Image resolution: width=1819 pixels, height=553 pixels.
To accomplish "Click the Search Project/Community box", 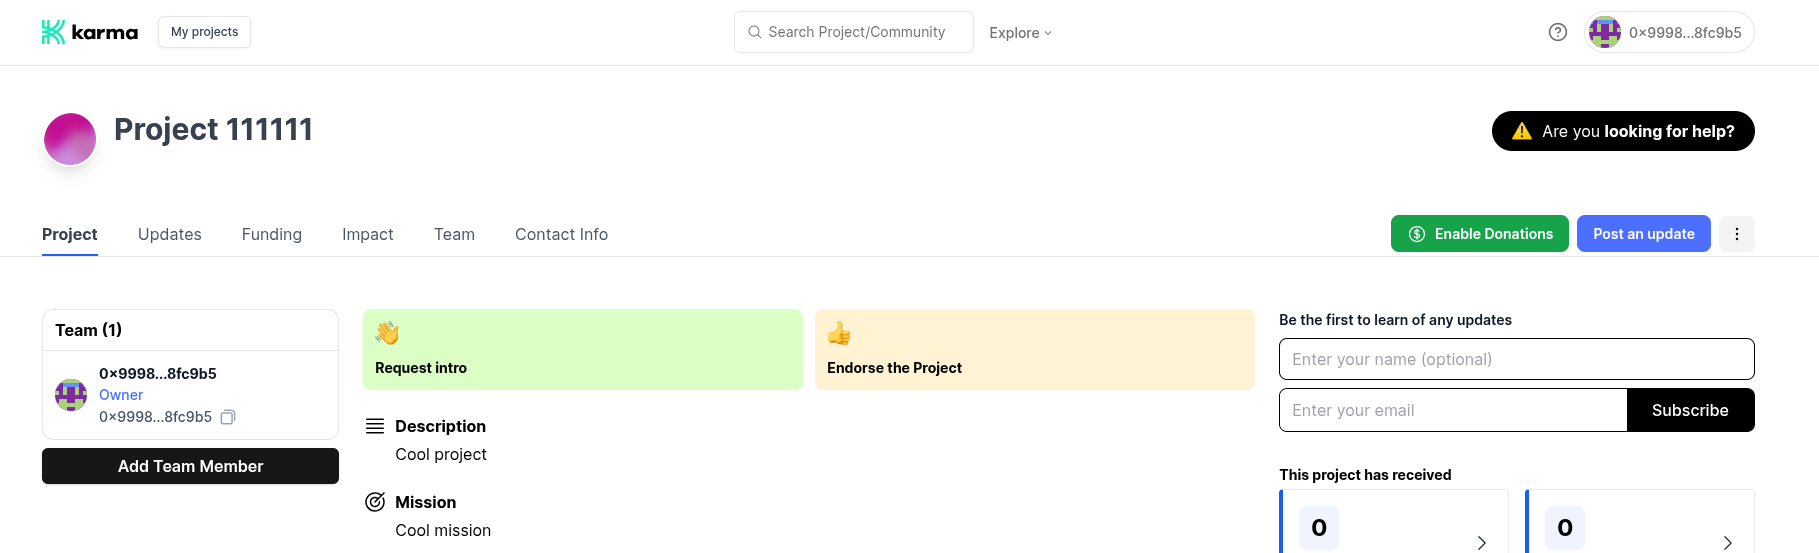I will (x=855, y=32).
